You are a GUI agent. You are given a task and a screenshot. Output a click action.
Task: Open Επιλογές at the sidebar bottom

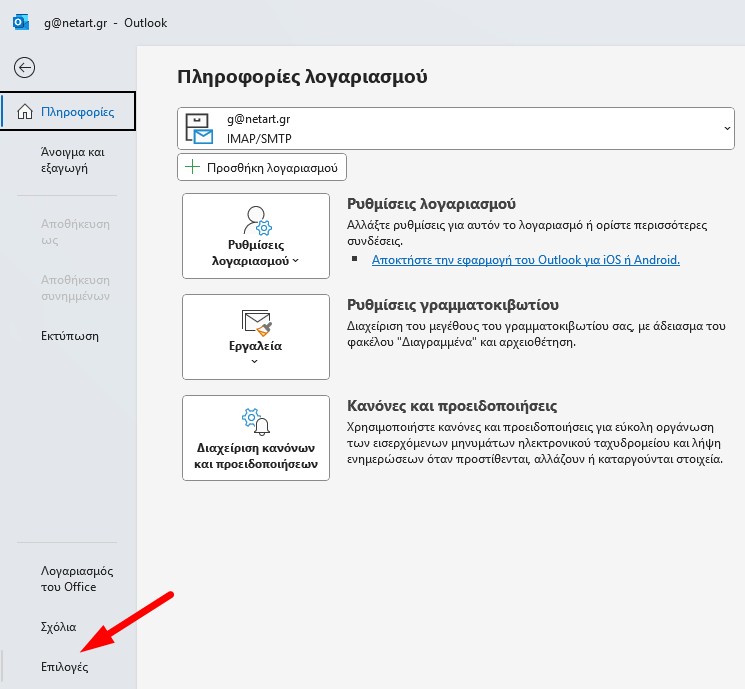pos(64,666)
